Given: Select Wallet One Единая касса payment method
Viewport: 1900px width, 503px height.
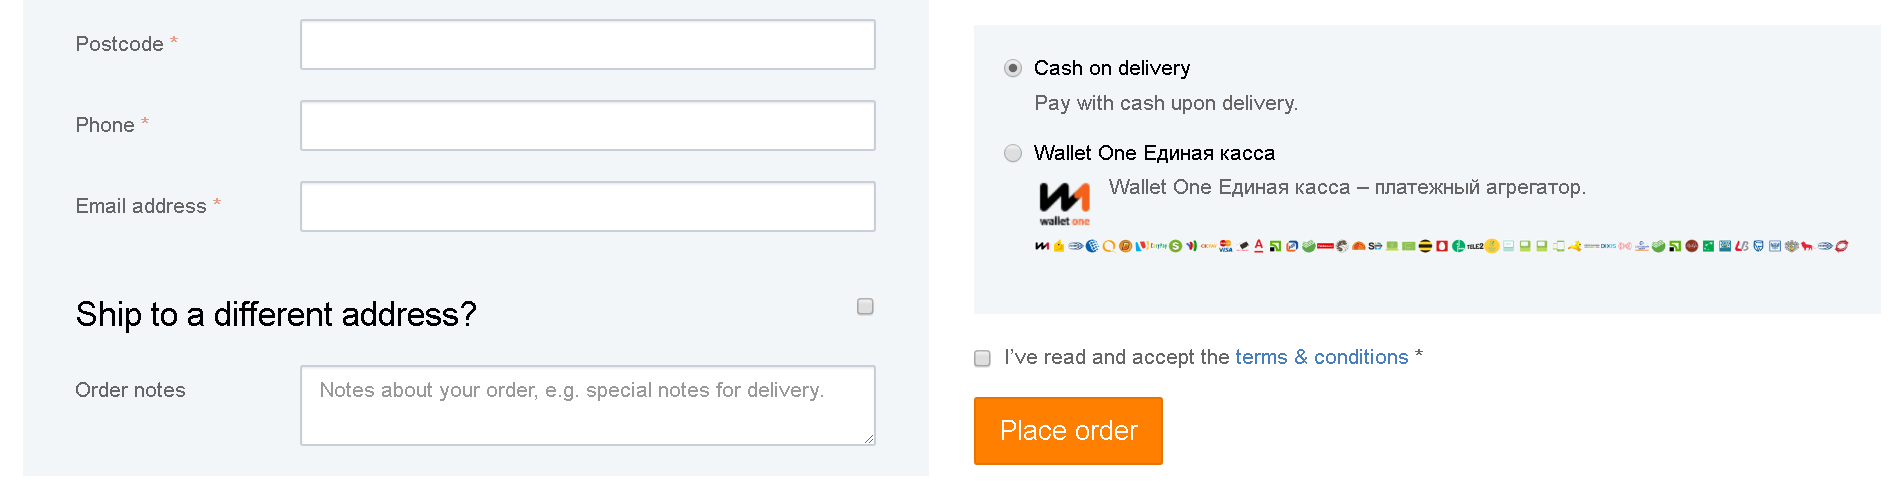Looking at the screenshot, I should [1013, 153].
